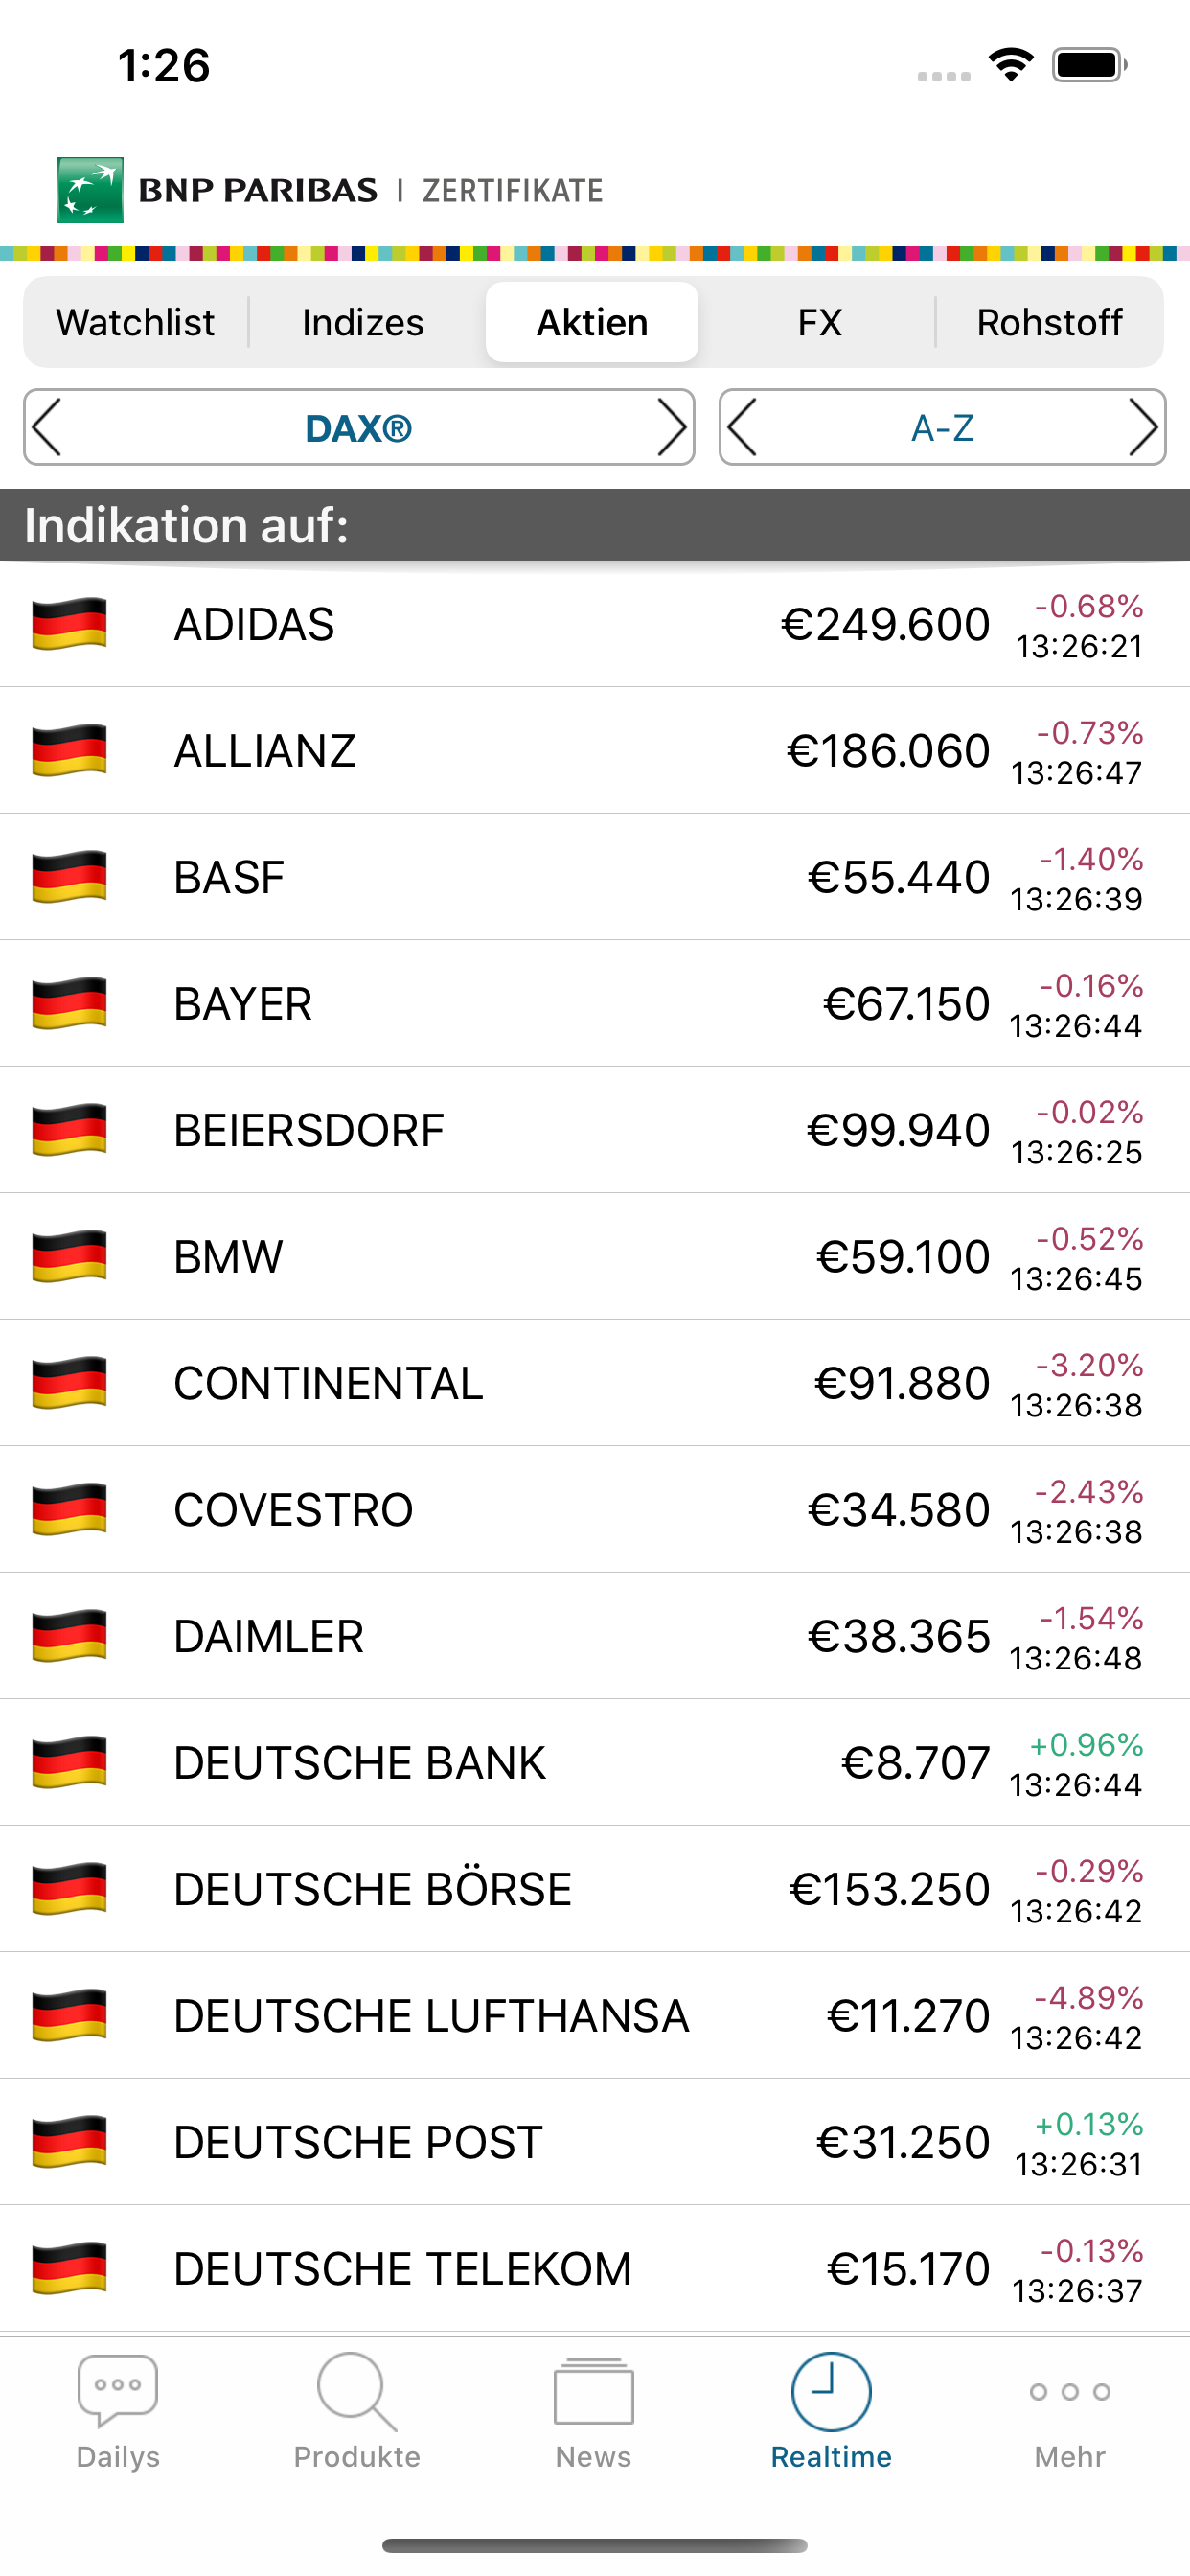
Task: Switch to the Watchlist tab
Action: (135, 322)
